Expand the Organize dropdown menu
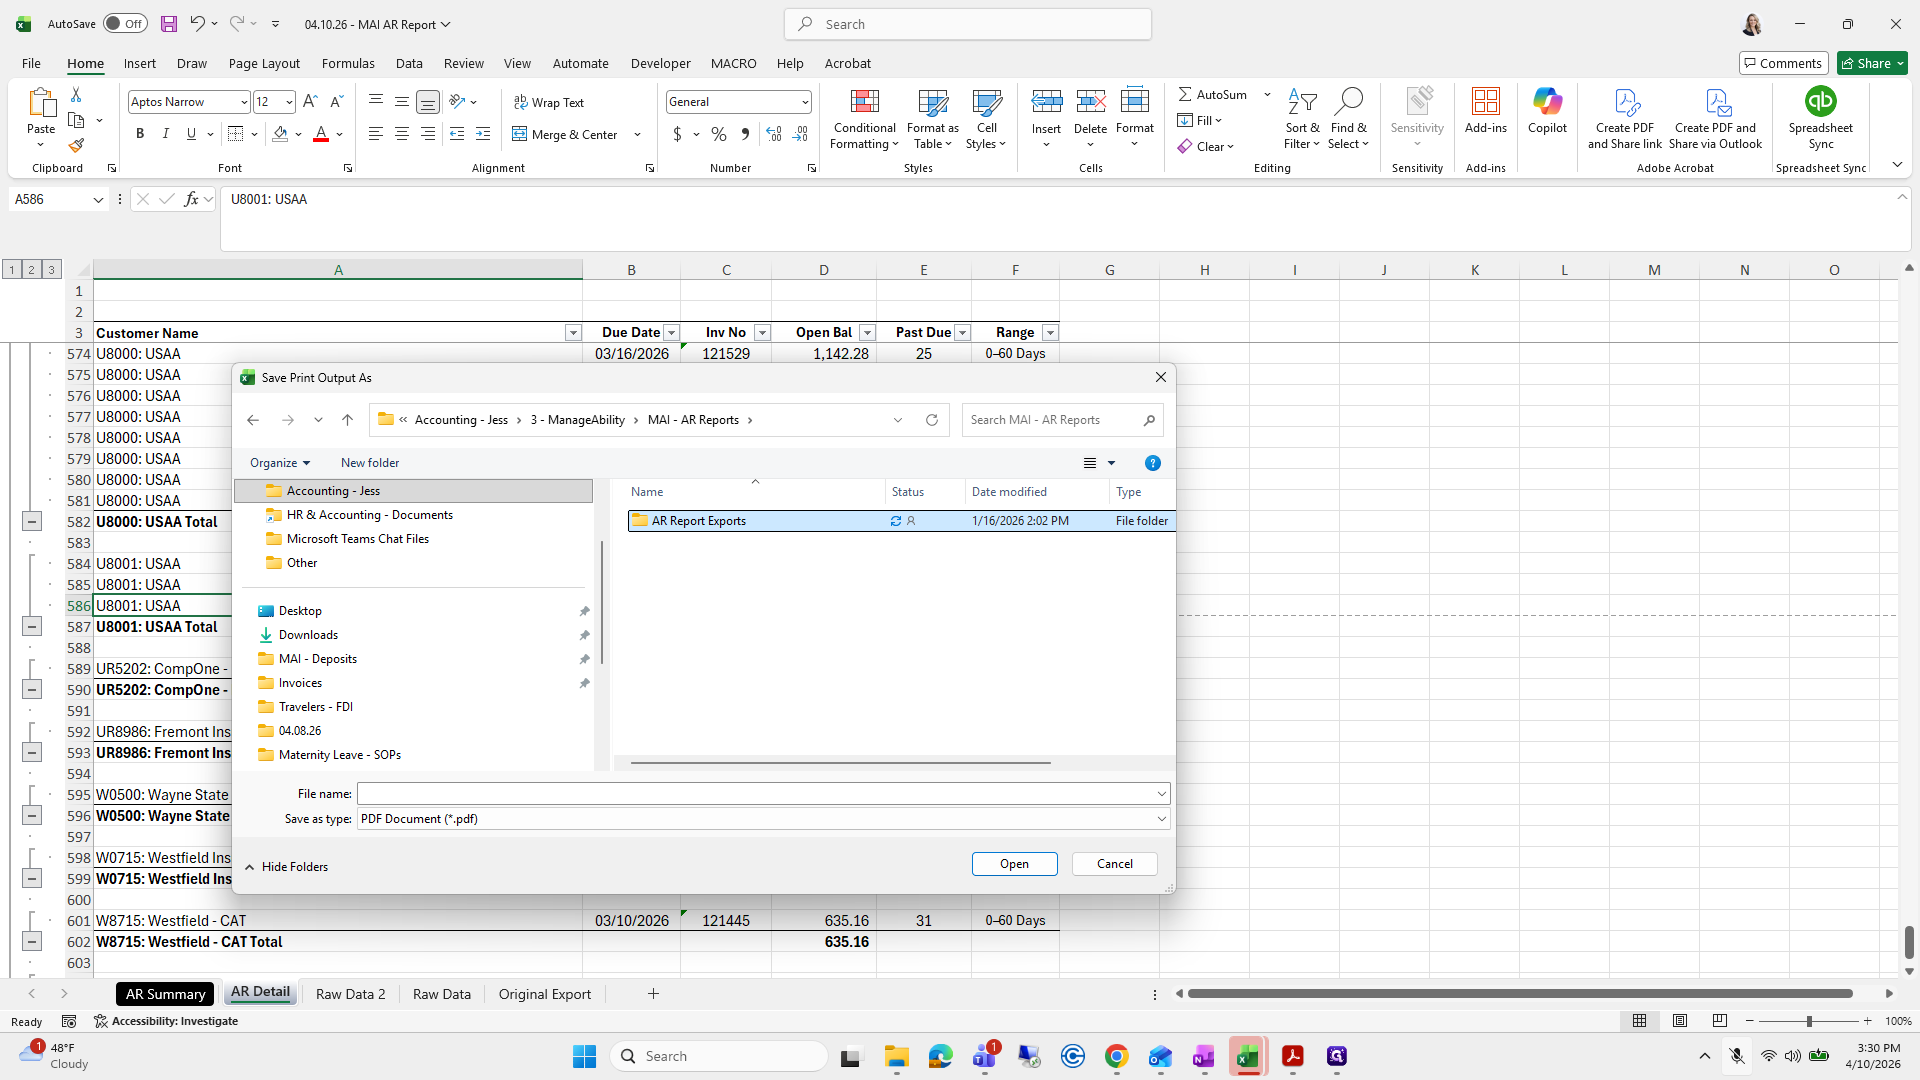1920x1080 pixels. 280,463
